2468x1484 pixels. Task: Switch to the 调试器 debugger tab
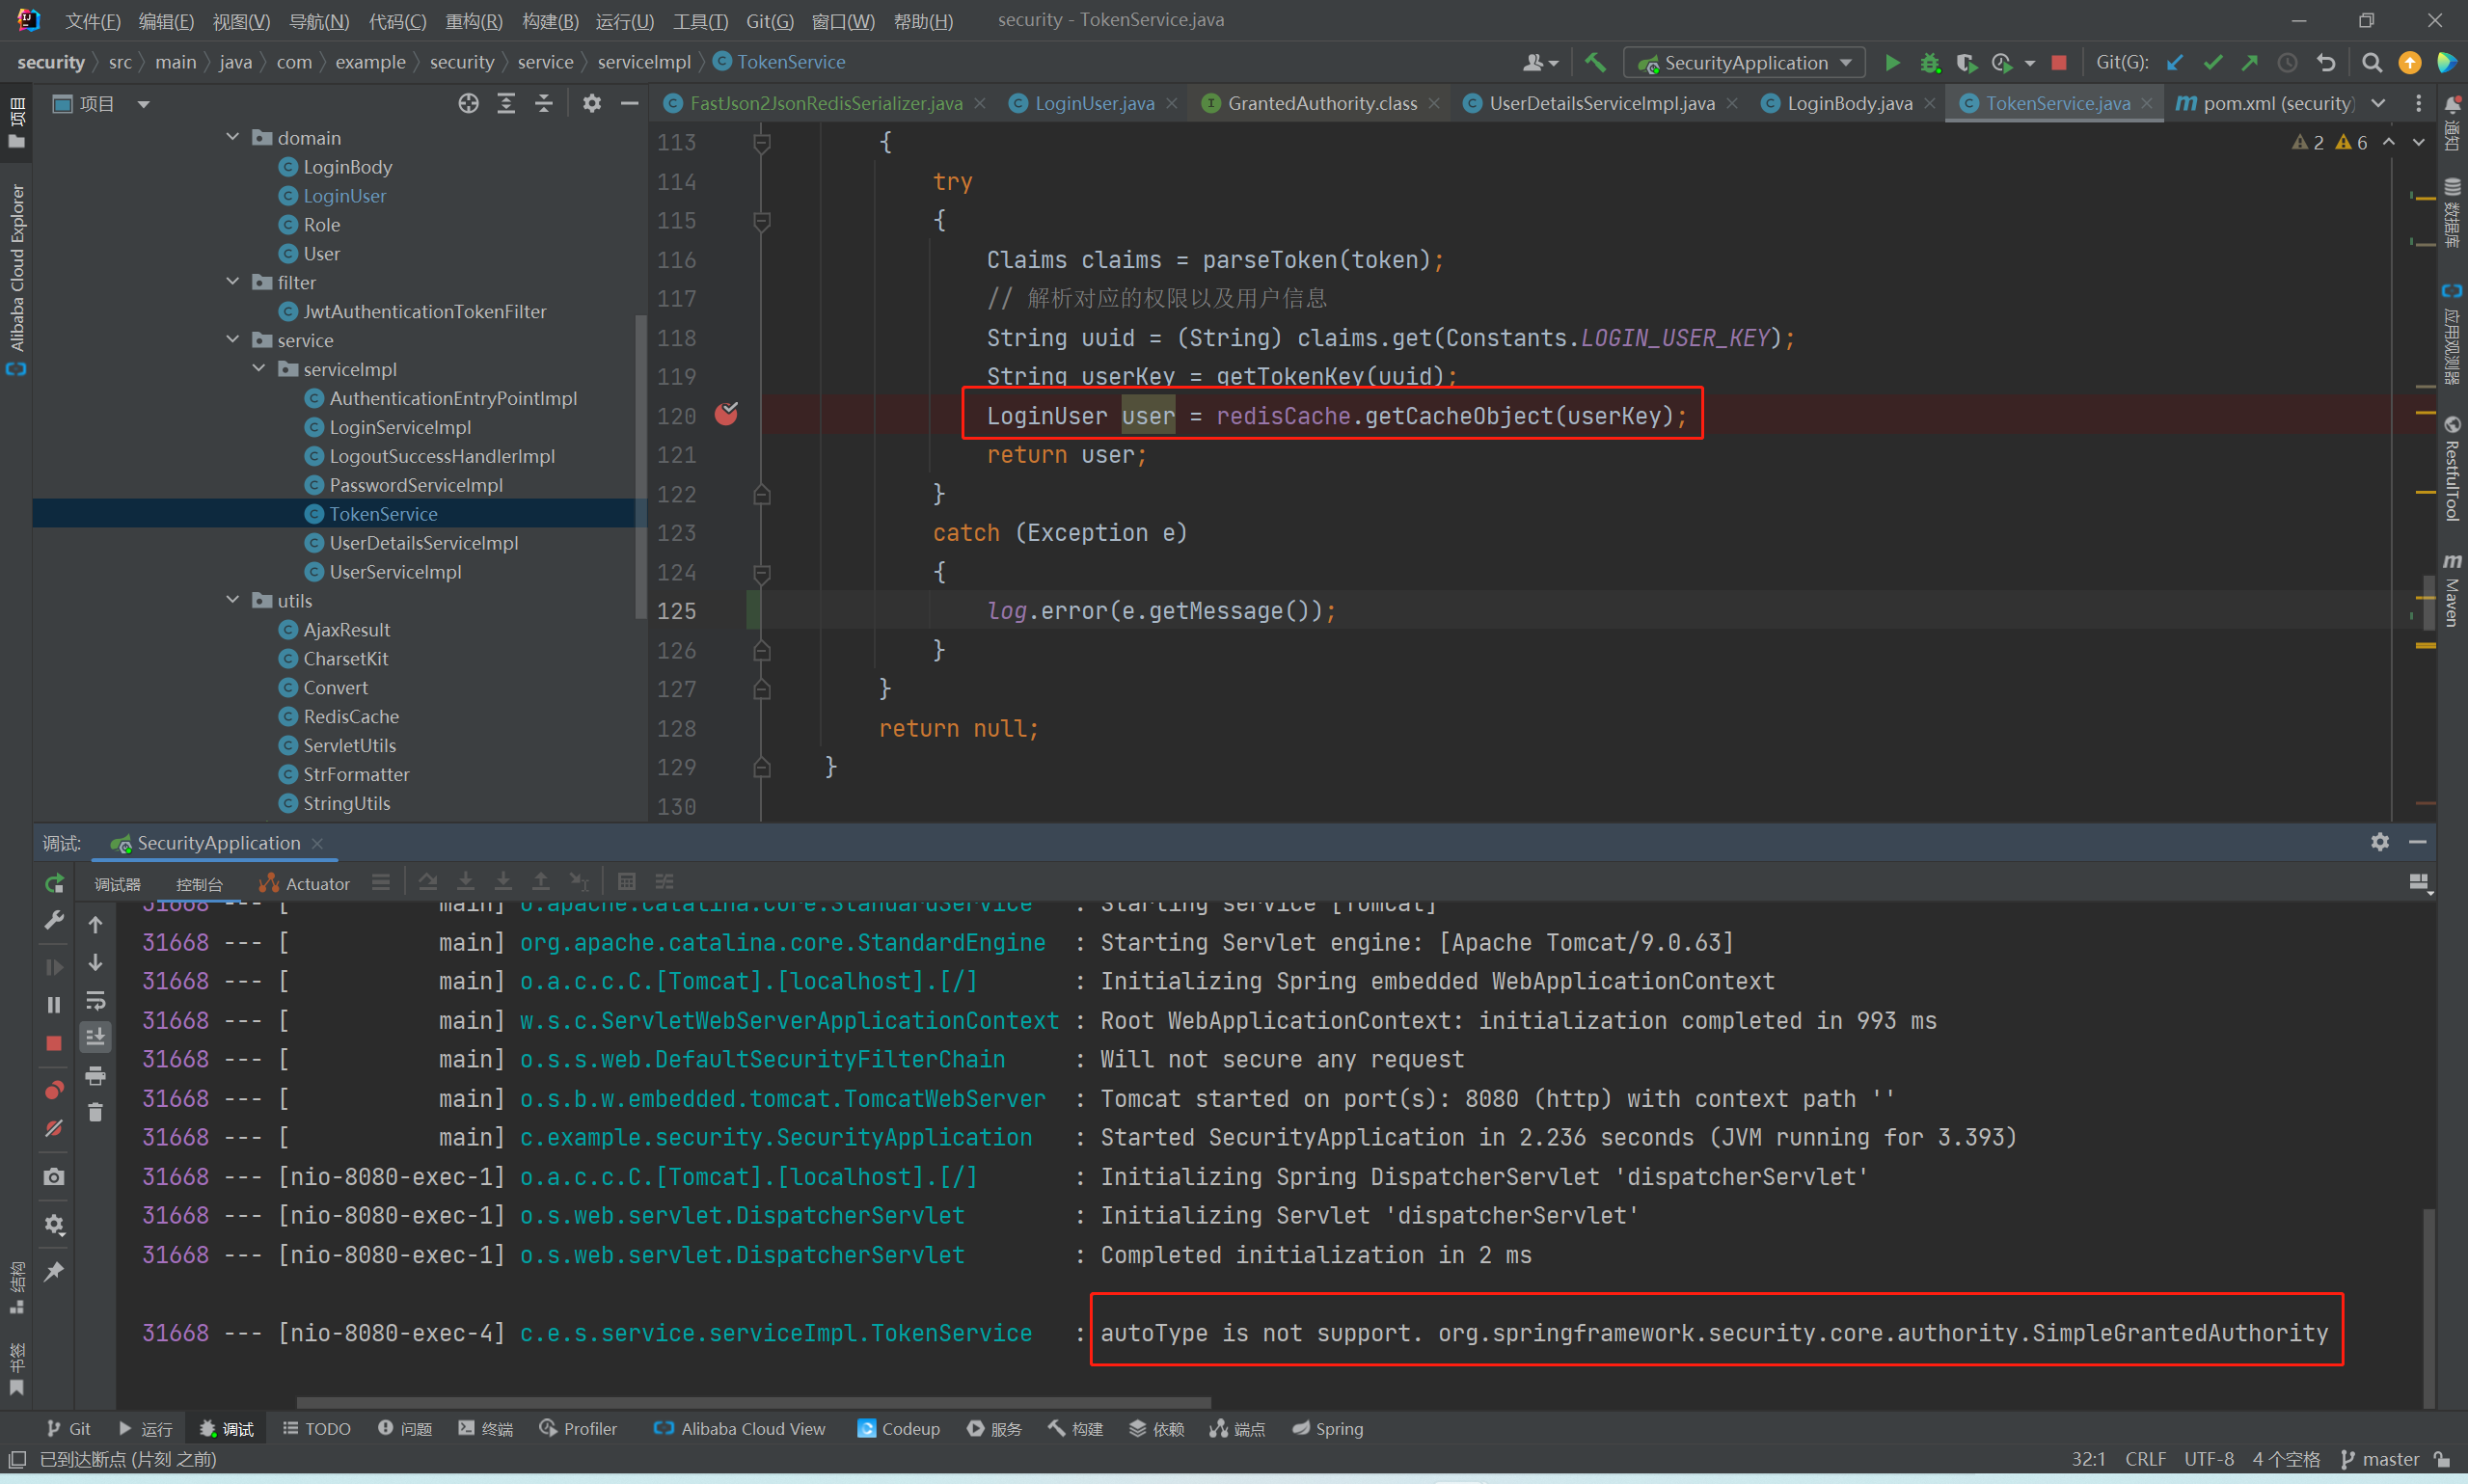(x=117, y=884)
